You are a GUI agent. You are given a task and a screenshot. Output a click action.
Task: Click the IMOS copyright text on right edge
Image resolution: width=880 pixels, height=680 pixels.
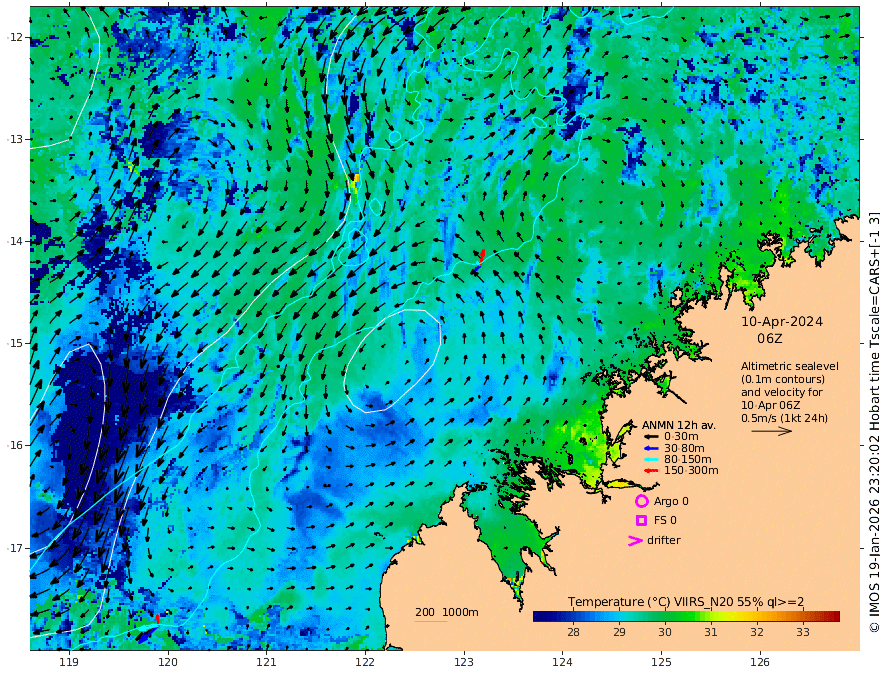click(874, 422)
